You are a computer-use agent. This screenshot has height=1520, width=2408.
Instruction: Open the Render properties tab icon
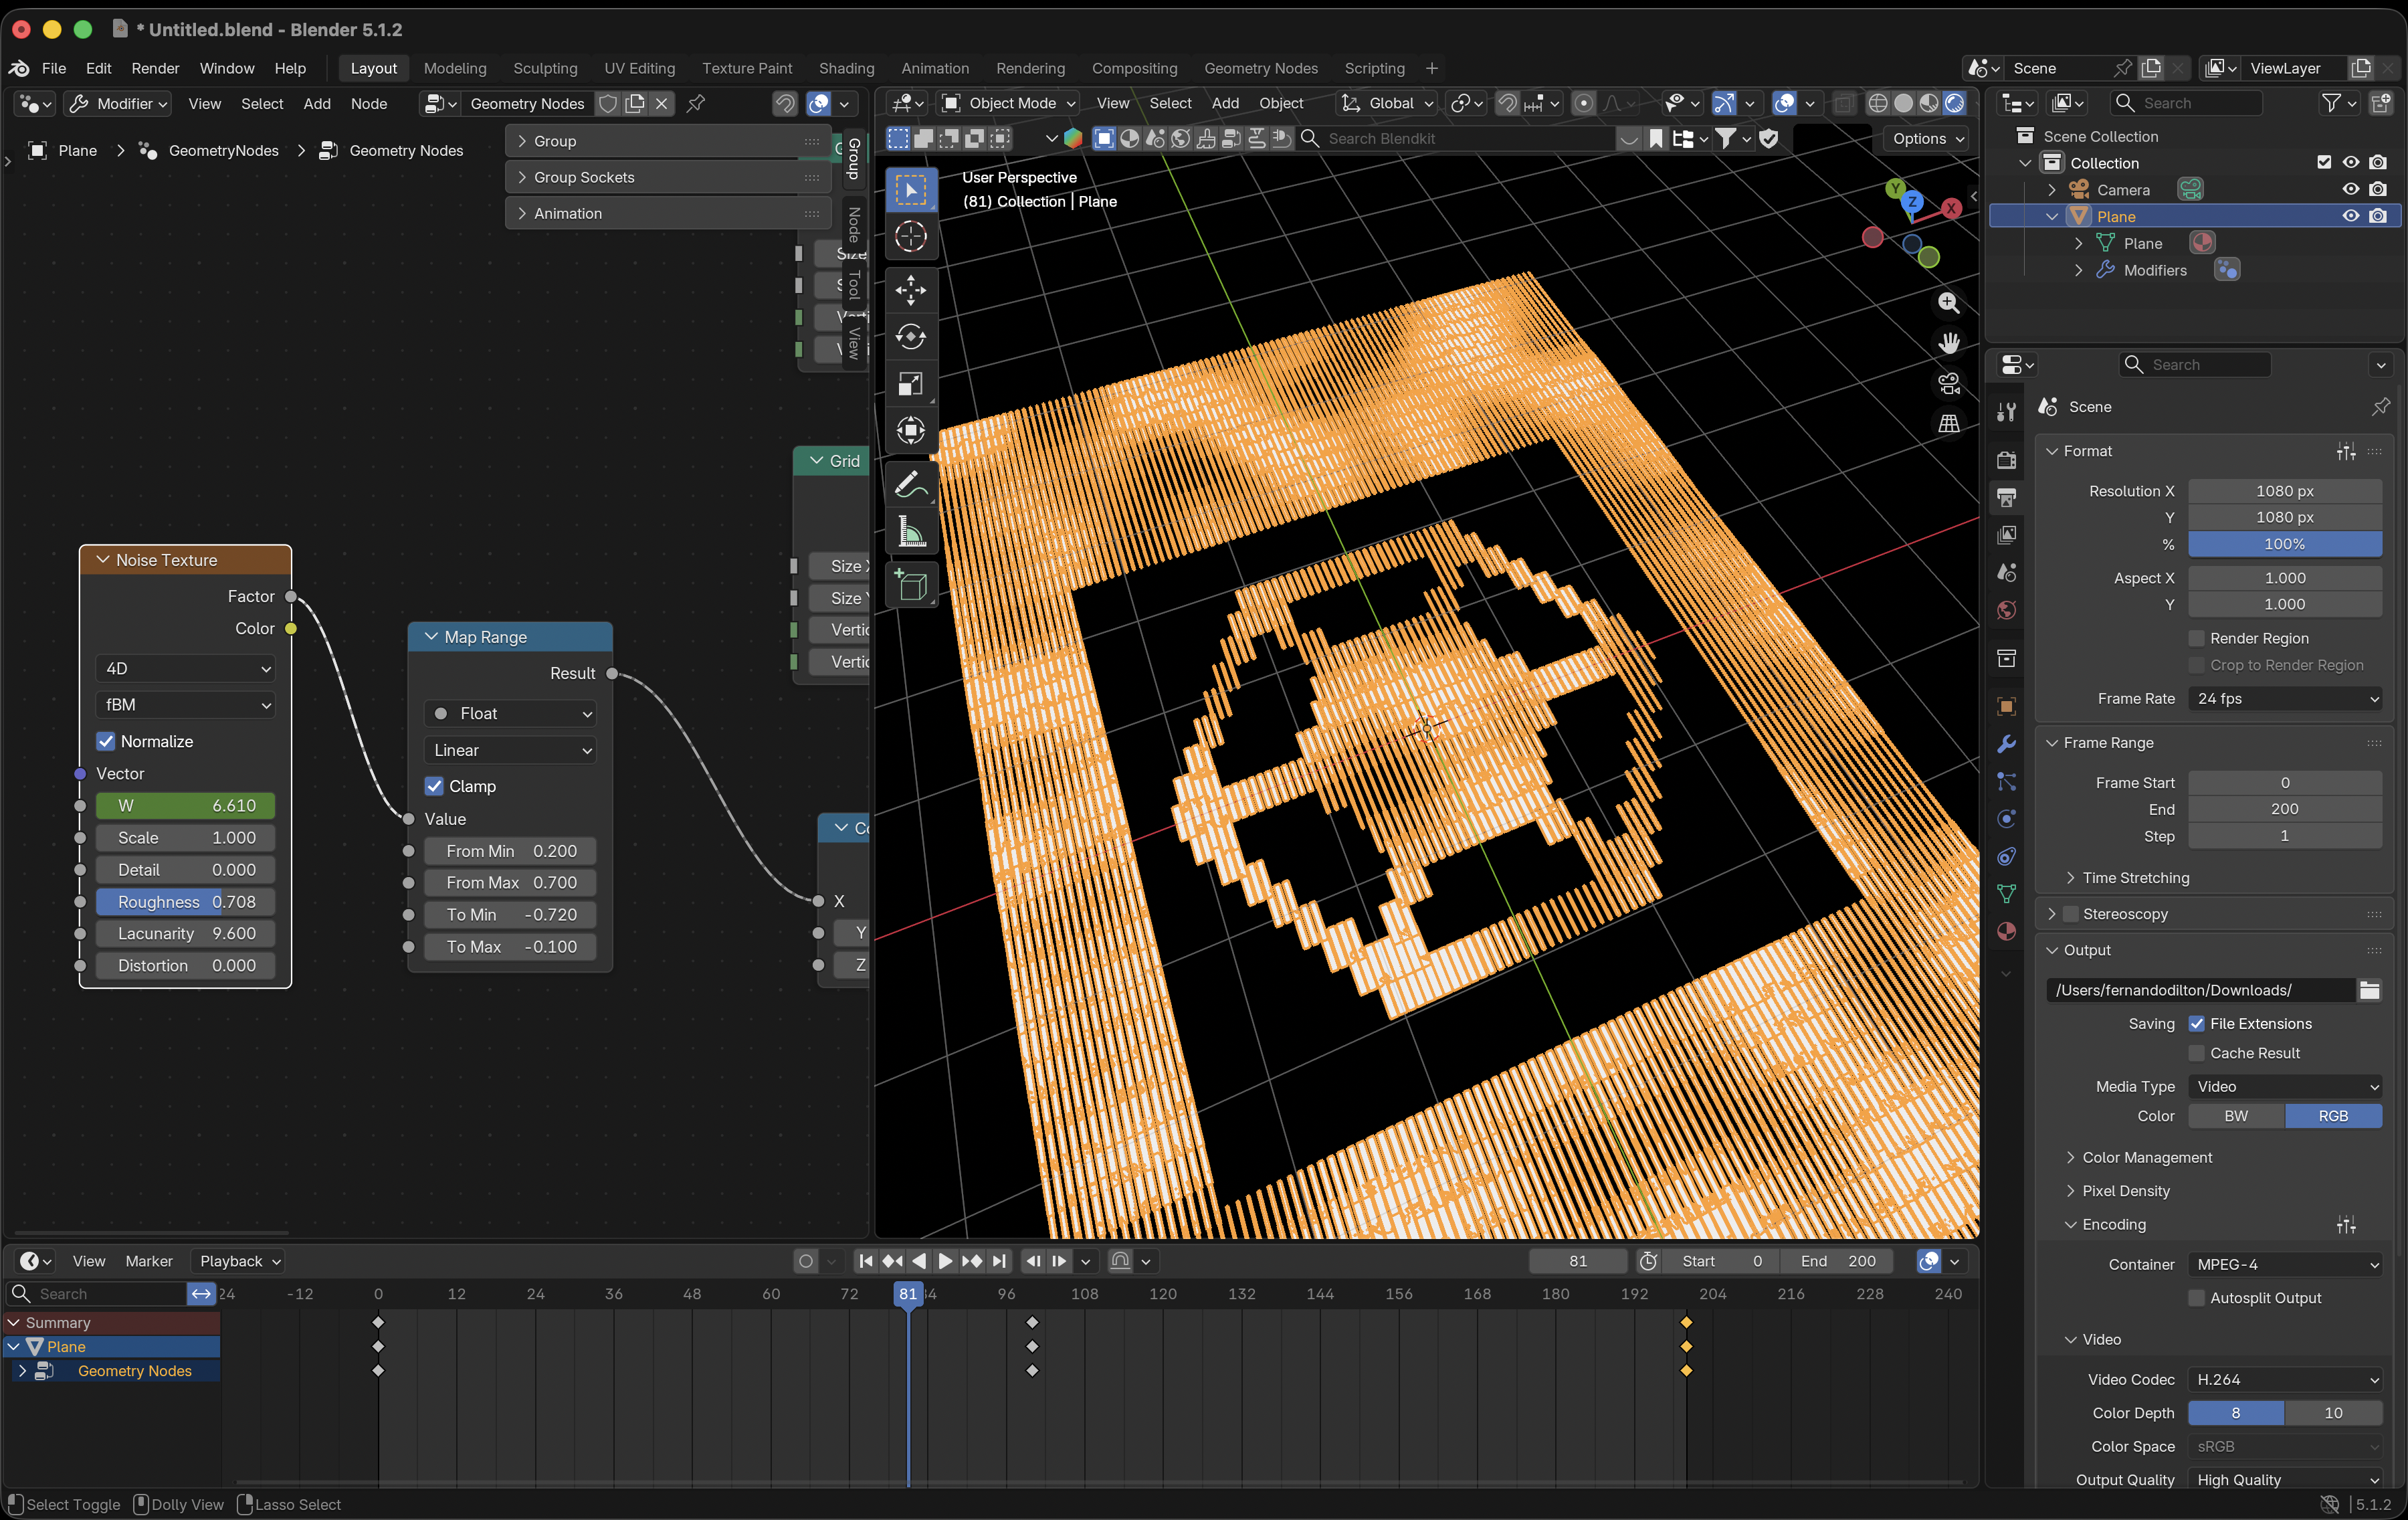tap(2006, 460)
